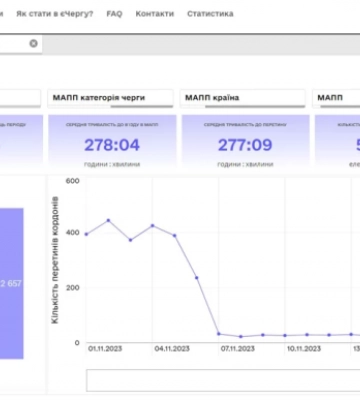Select the 277:09 average duration card
360x400 pixels.
coord(245,142)
